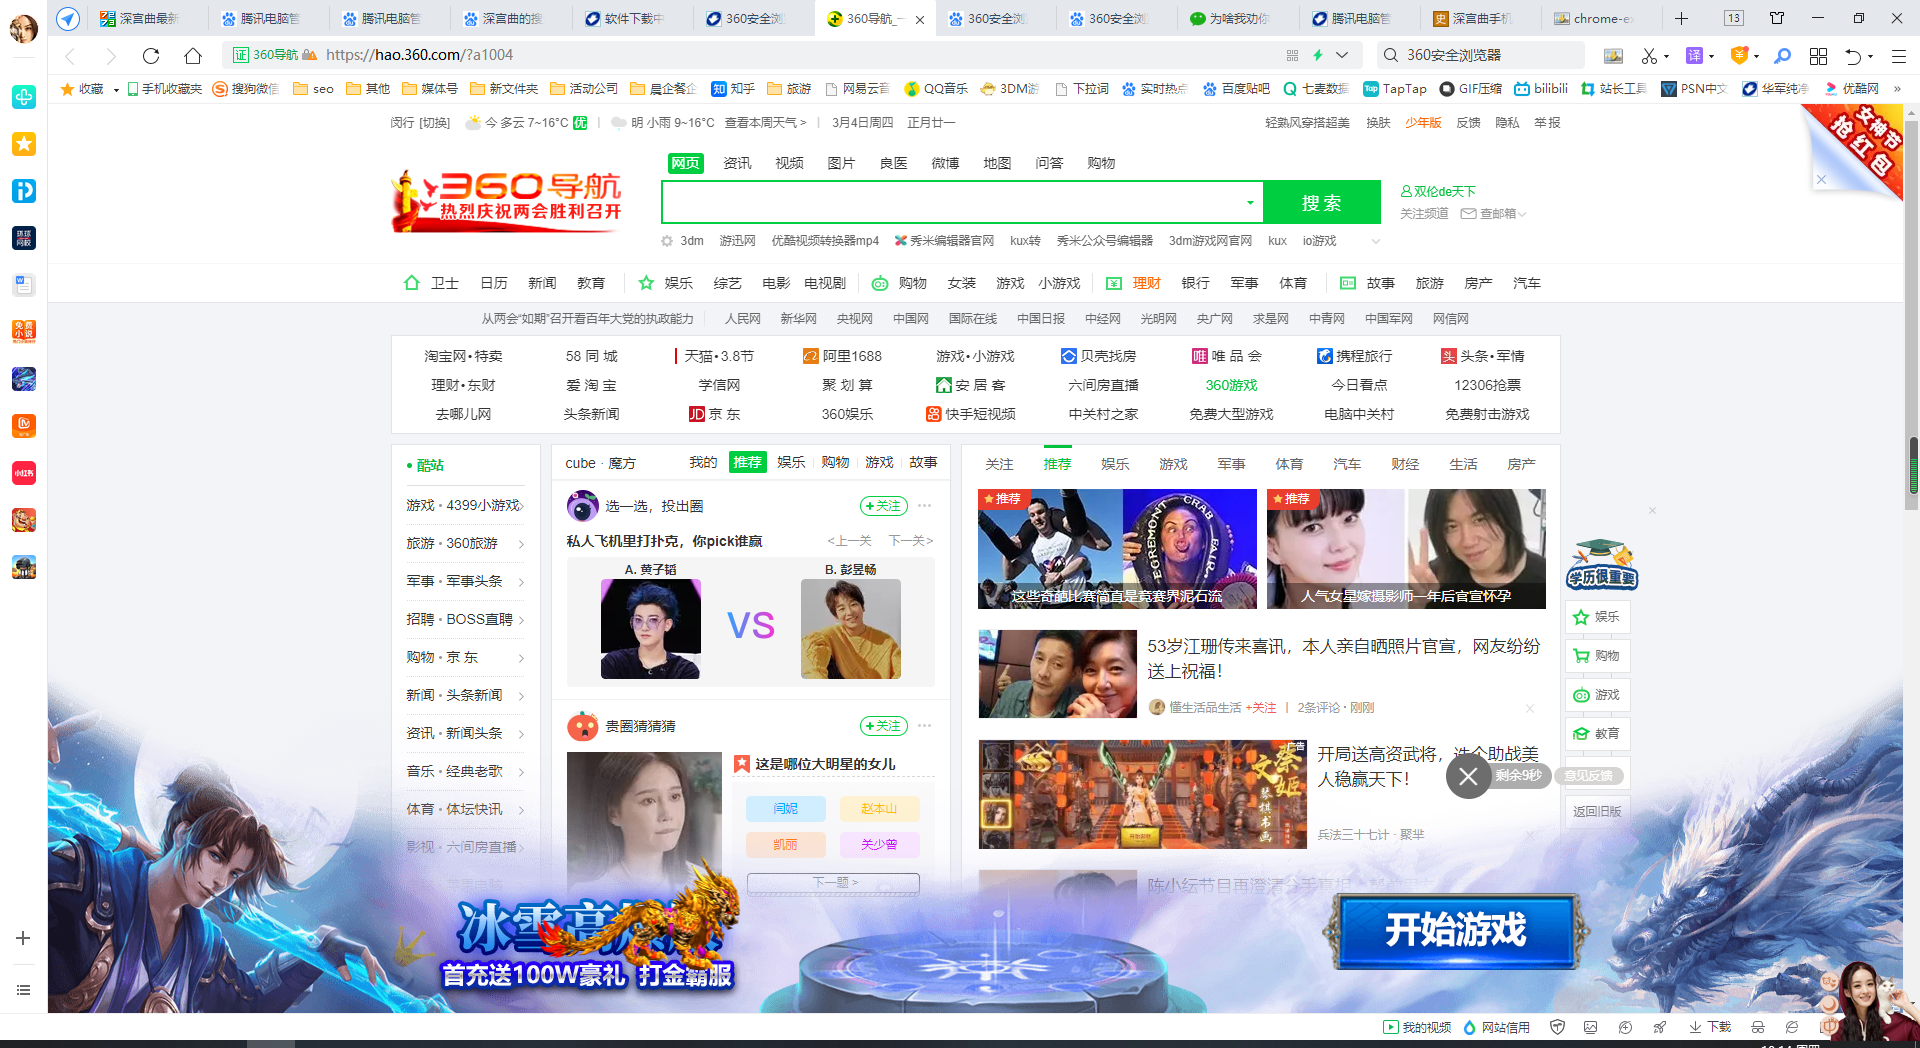Viewport: 1920px width, 1048px height.
Task: Click the green lightning speed mode icon
Action: (x=1318, y=55)
